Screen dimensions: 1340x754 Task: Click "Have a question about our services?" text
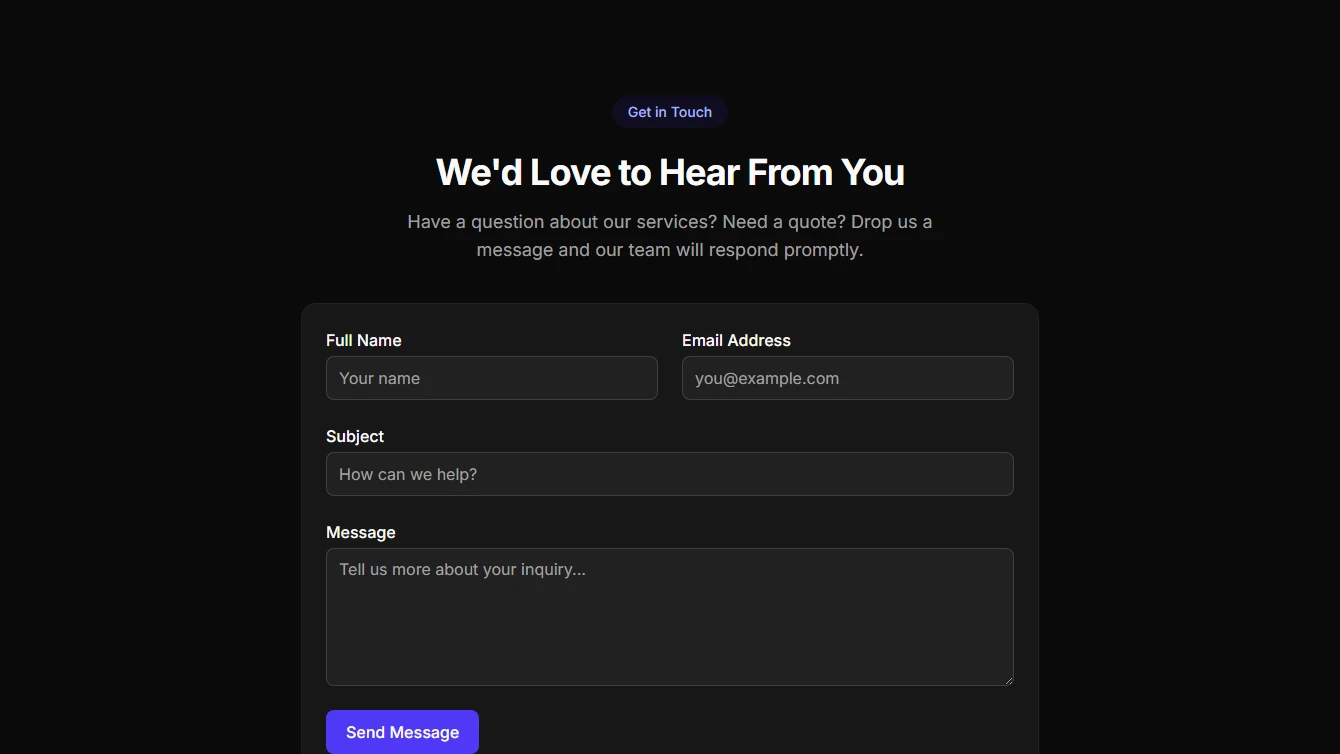click(x=561, y=221)
